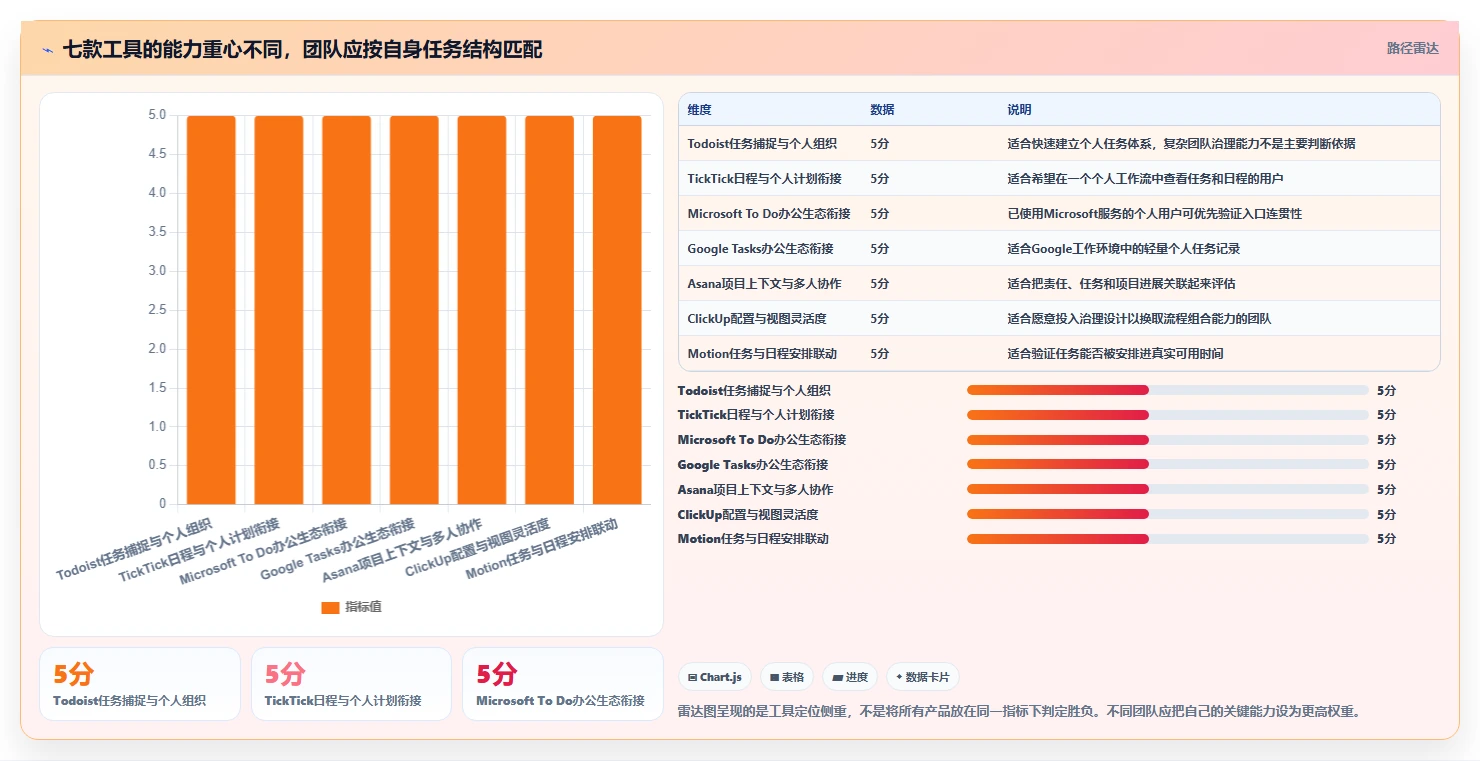Click the TickTick bar in the bar chart

[279, 310]
